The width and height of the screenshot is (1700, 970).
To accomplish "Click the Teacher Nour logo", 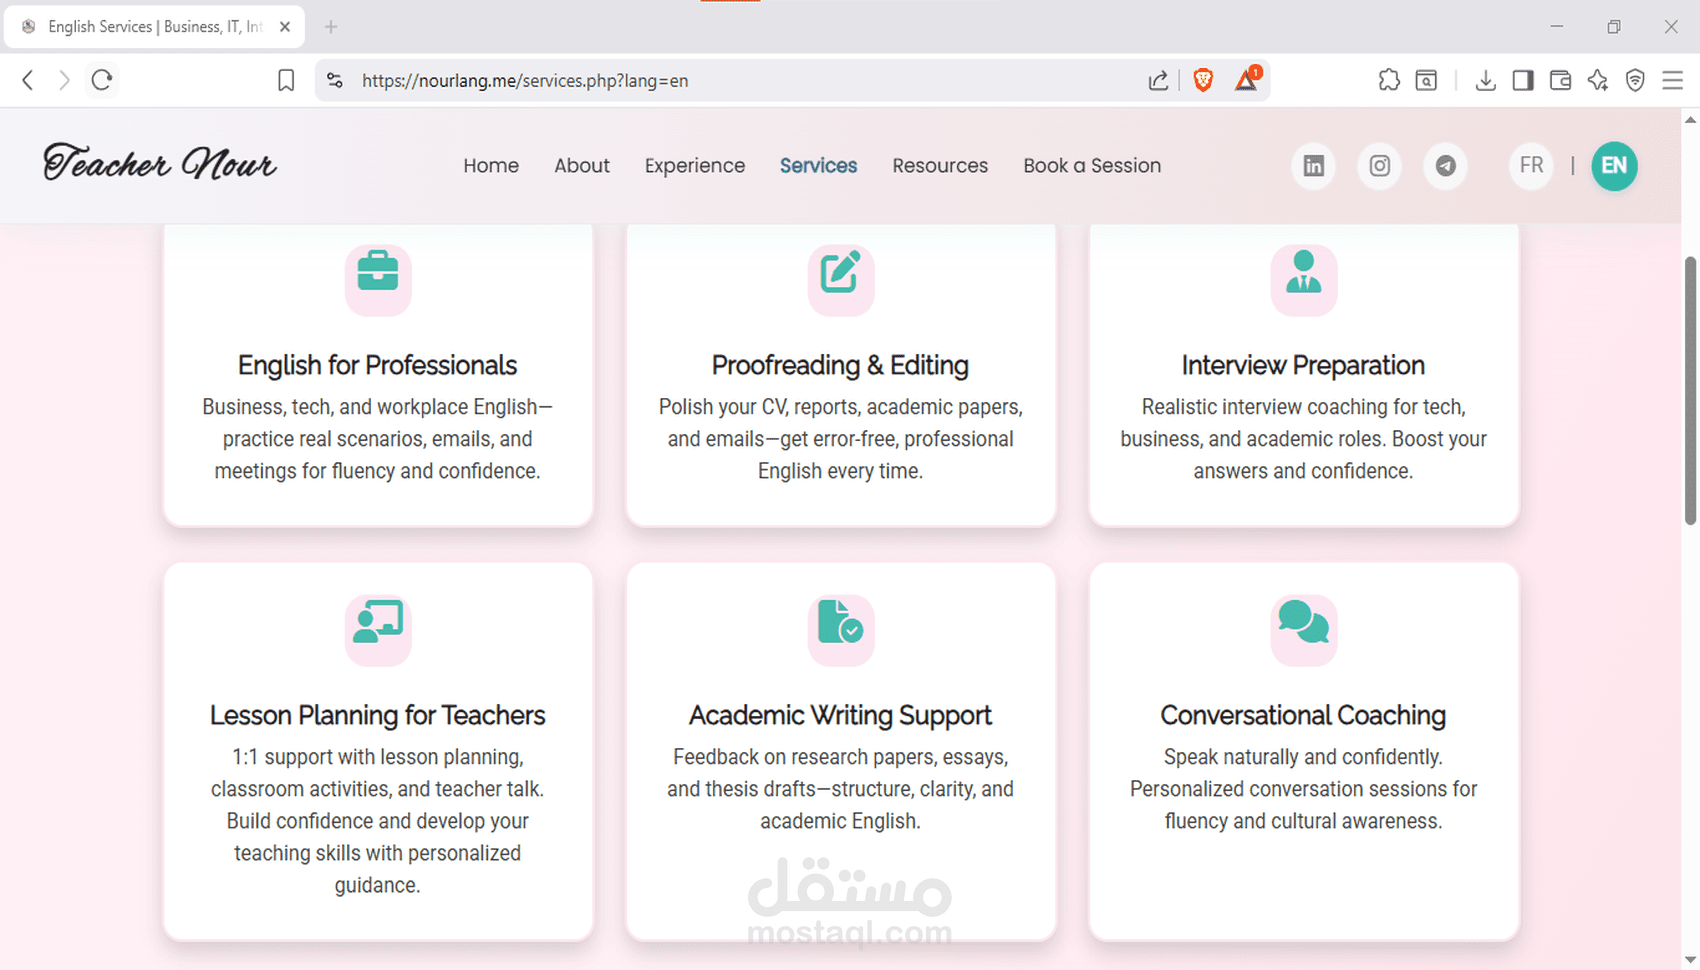I will [x=160, y=163].
